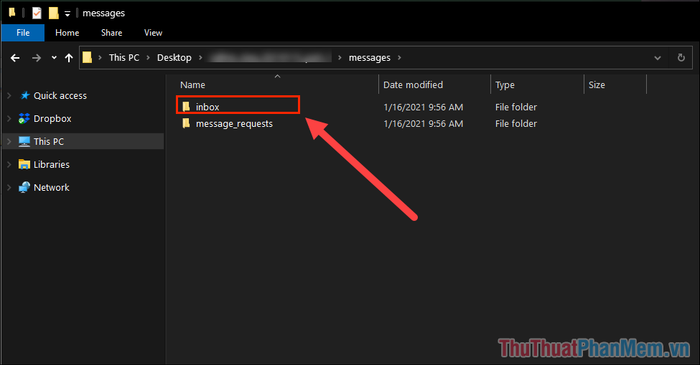700x365 pixels.
Task: Select Quick access in navigation pane
Action: click(x=60, y=95)
